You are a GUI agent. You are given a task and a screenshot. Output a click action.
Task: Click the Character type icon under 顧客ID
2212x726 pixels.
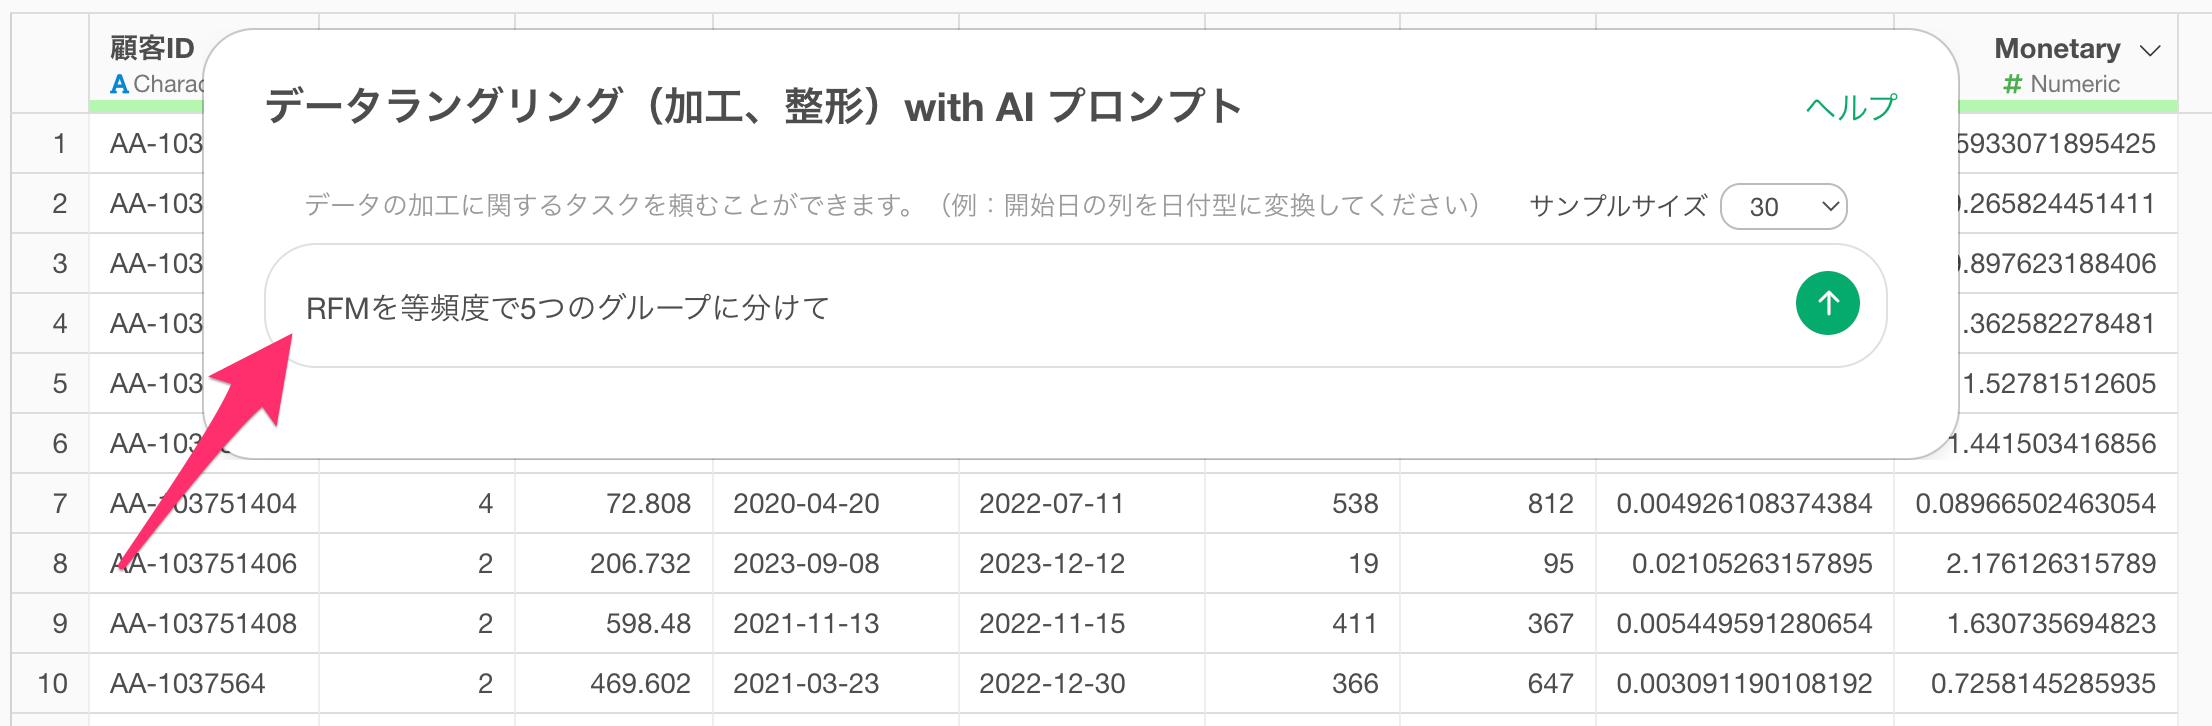coord(120,84)
